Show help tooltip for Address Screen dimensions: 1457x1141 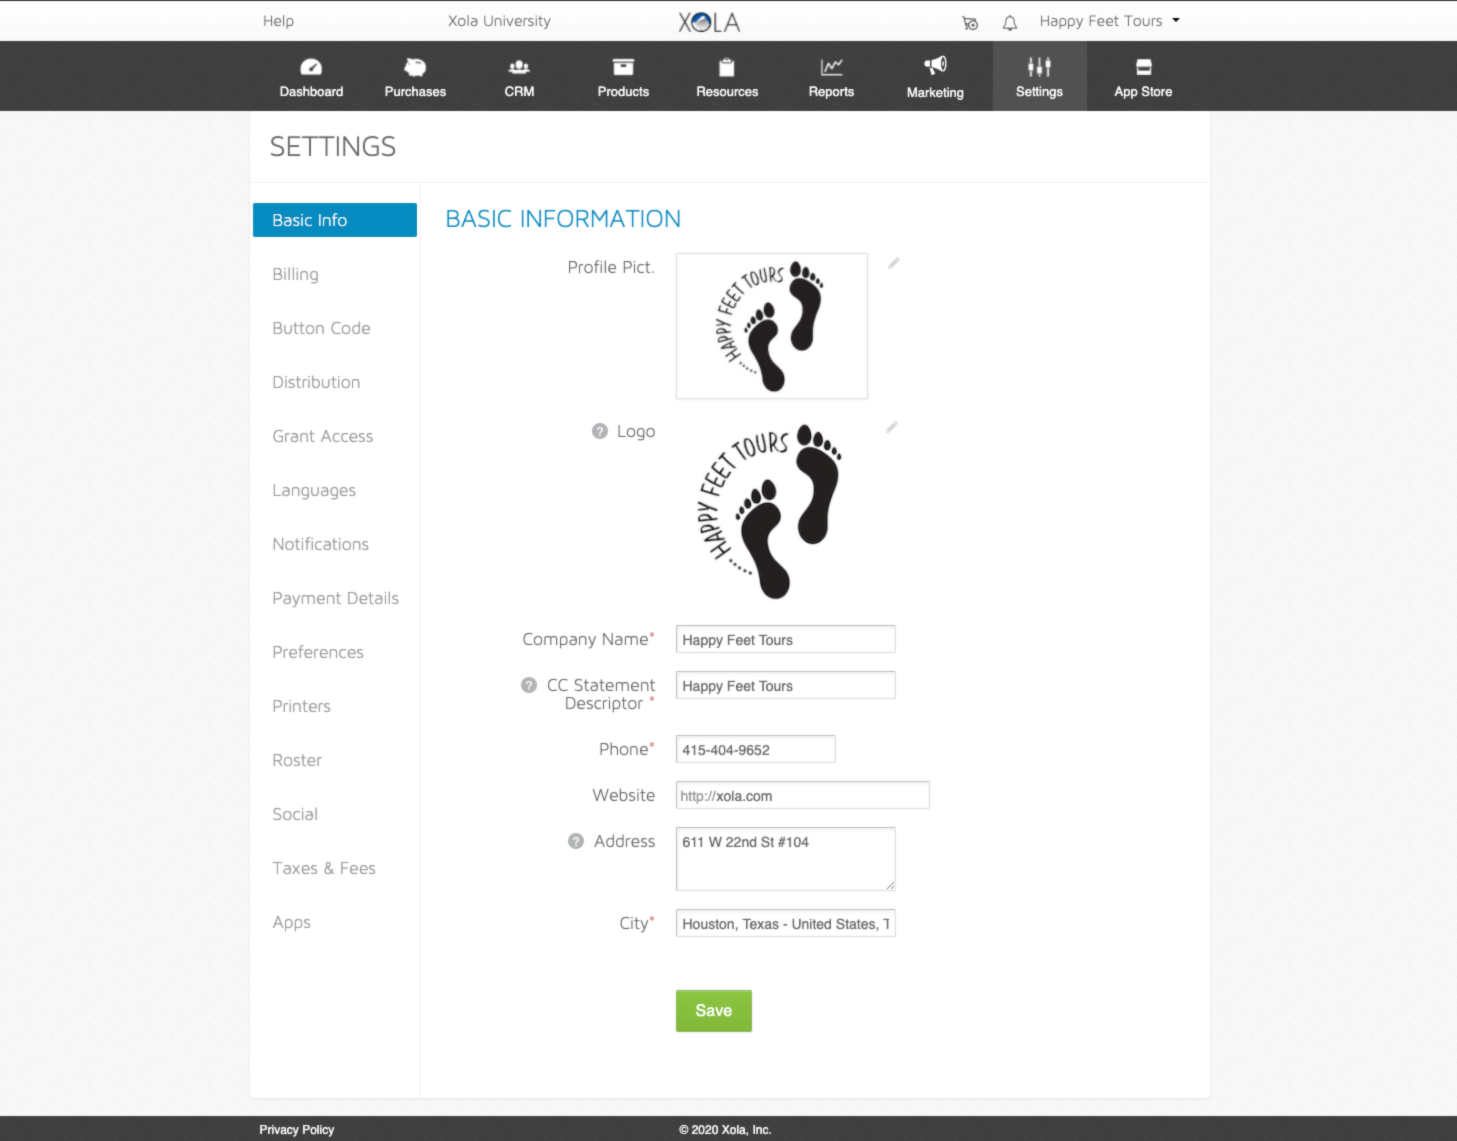click(x=576, y=841)
